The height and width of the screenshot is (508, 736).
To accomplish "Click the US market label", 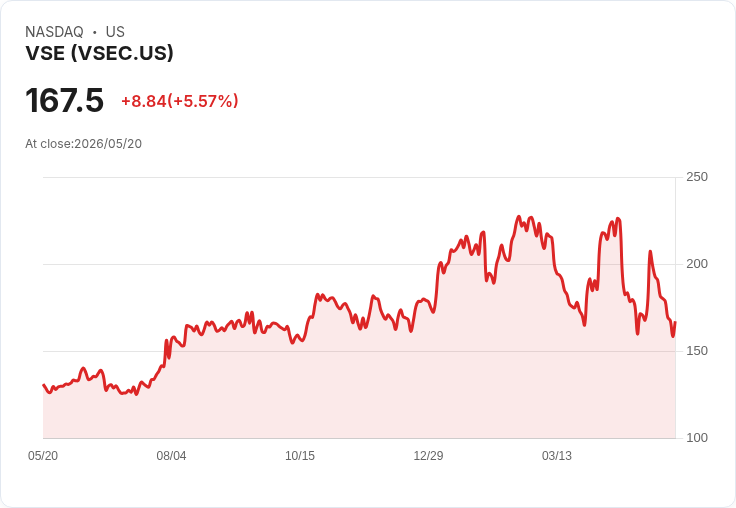I will click(x=115, y=32).
